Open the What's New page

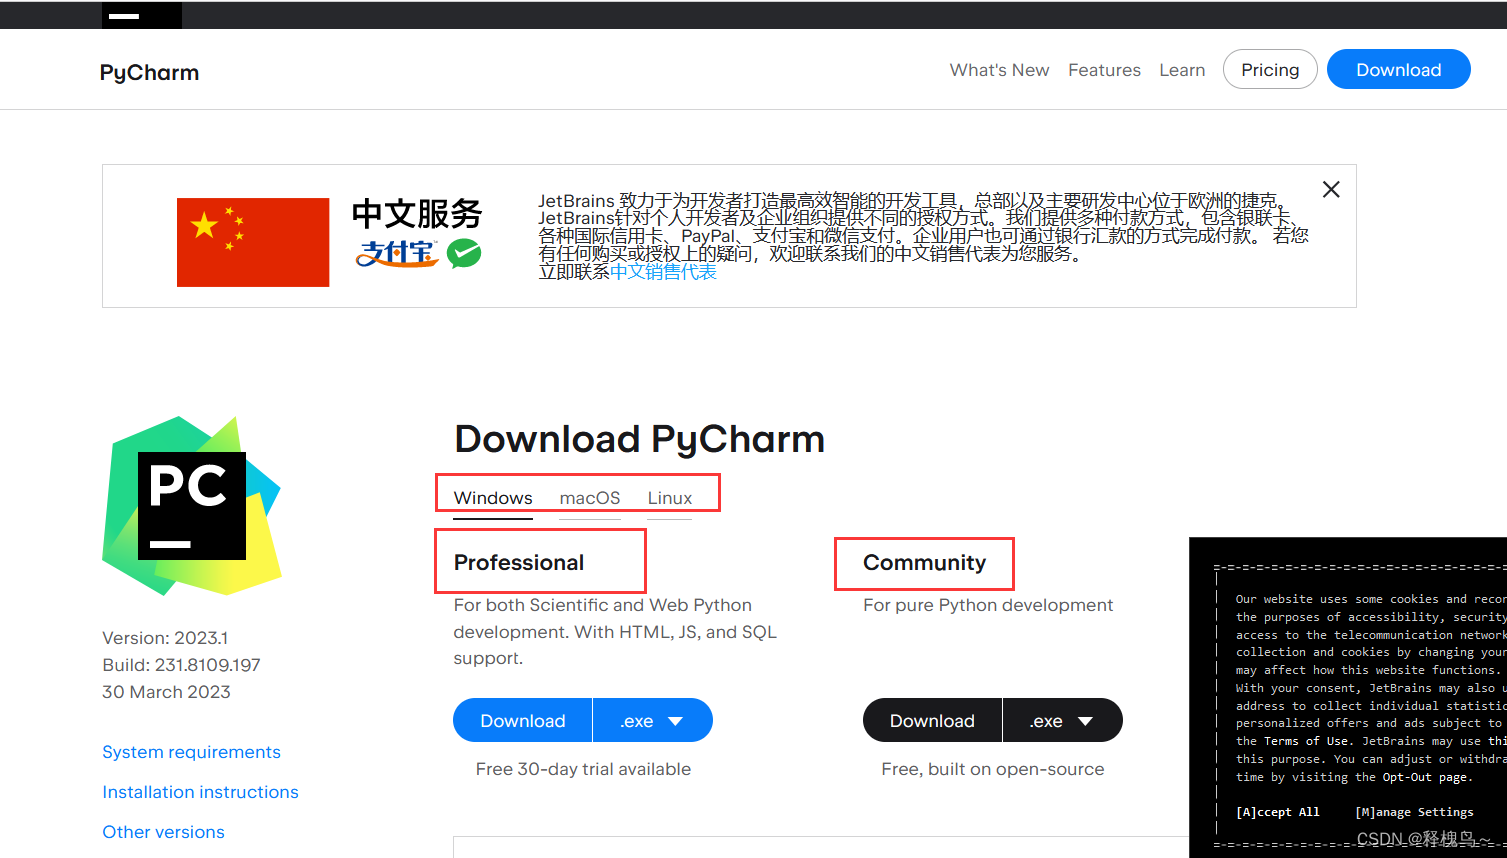coord(999,70)
